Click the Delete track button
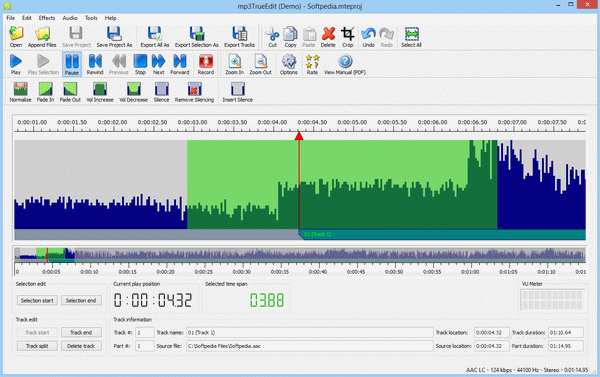The height and width of the screenshot is (377, 600). [81, 346]
